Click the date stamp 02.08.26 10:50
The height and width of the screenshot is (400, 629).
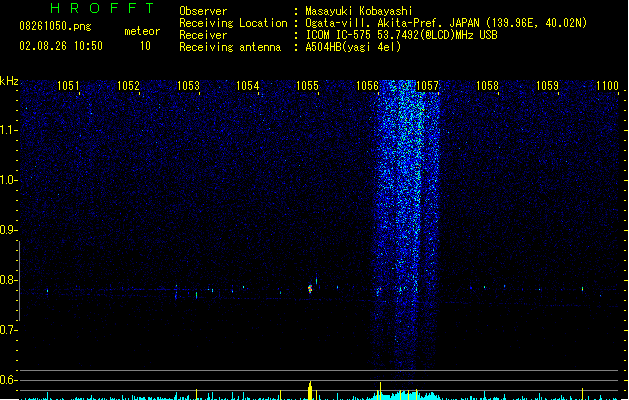click(61, 46)
